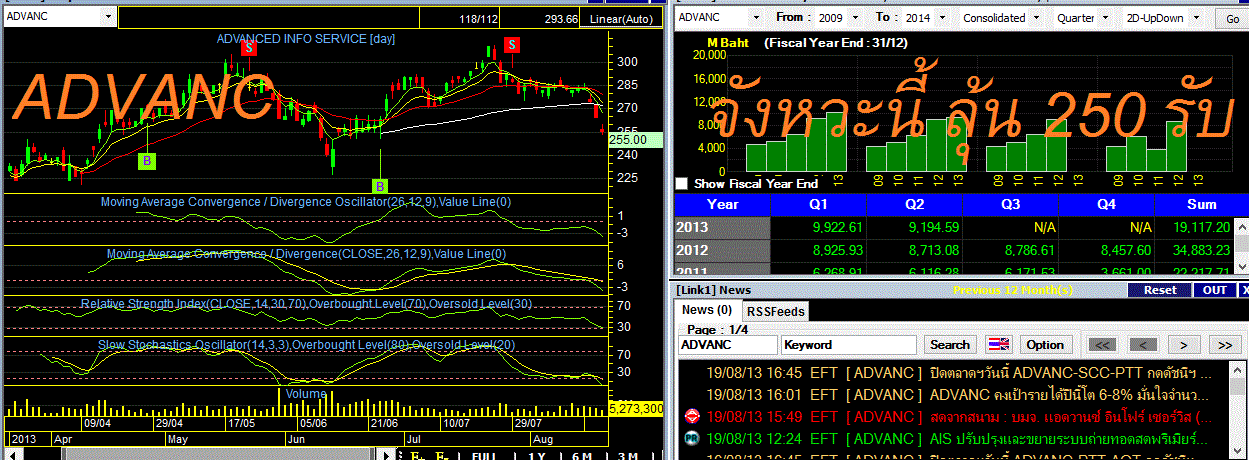Select the 1Y chart range

535,455
